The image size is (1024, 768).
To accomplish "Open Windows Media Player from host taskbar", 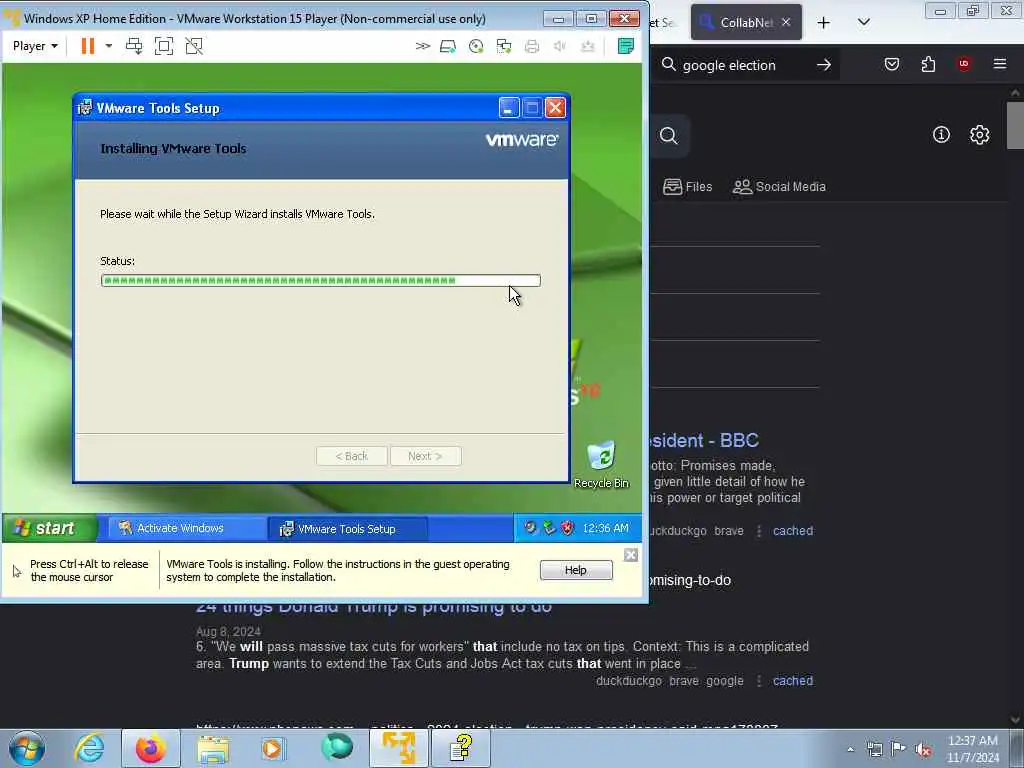I will tap(274, 748).
